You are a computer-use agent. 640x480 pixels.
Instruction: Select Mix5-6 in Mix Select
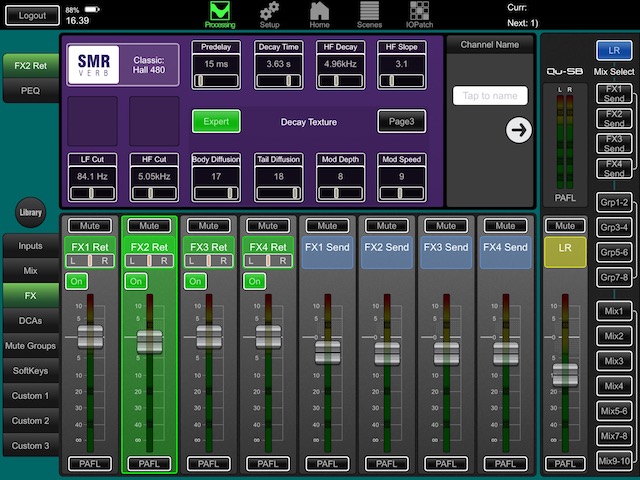(x=614, y=411)
